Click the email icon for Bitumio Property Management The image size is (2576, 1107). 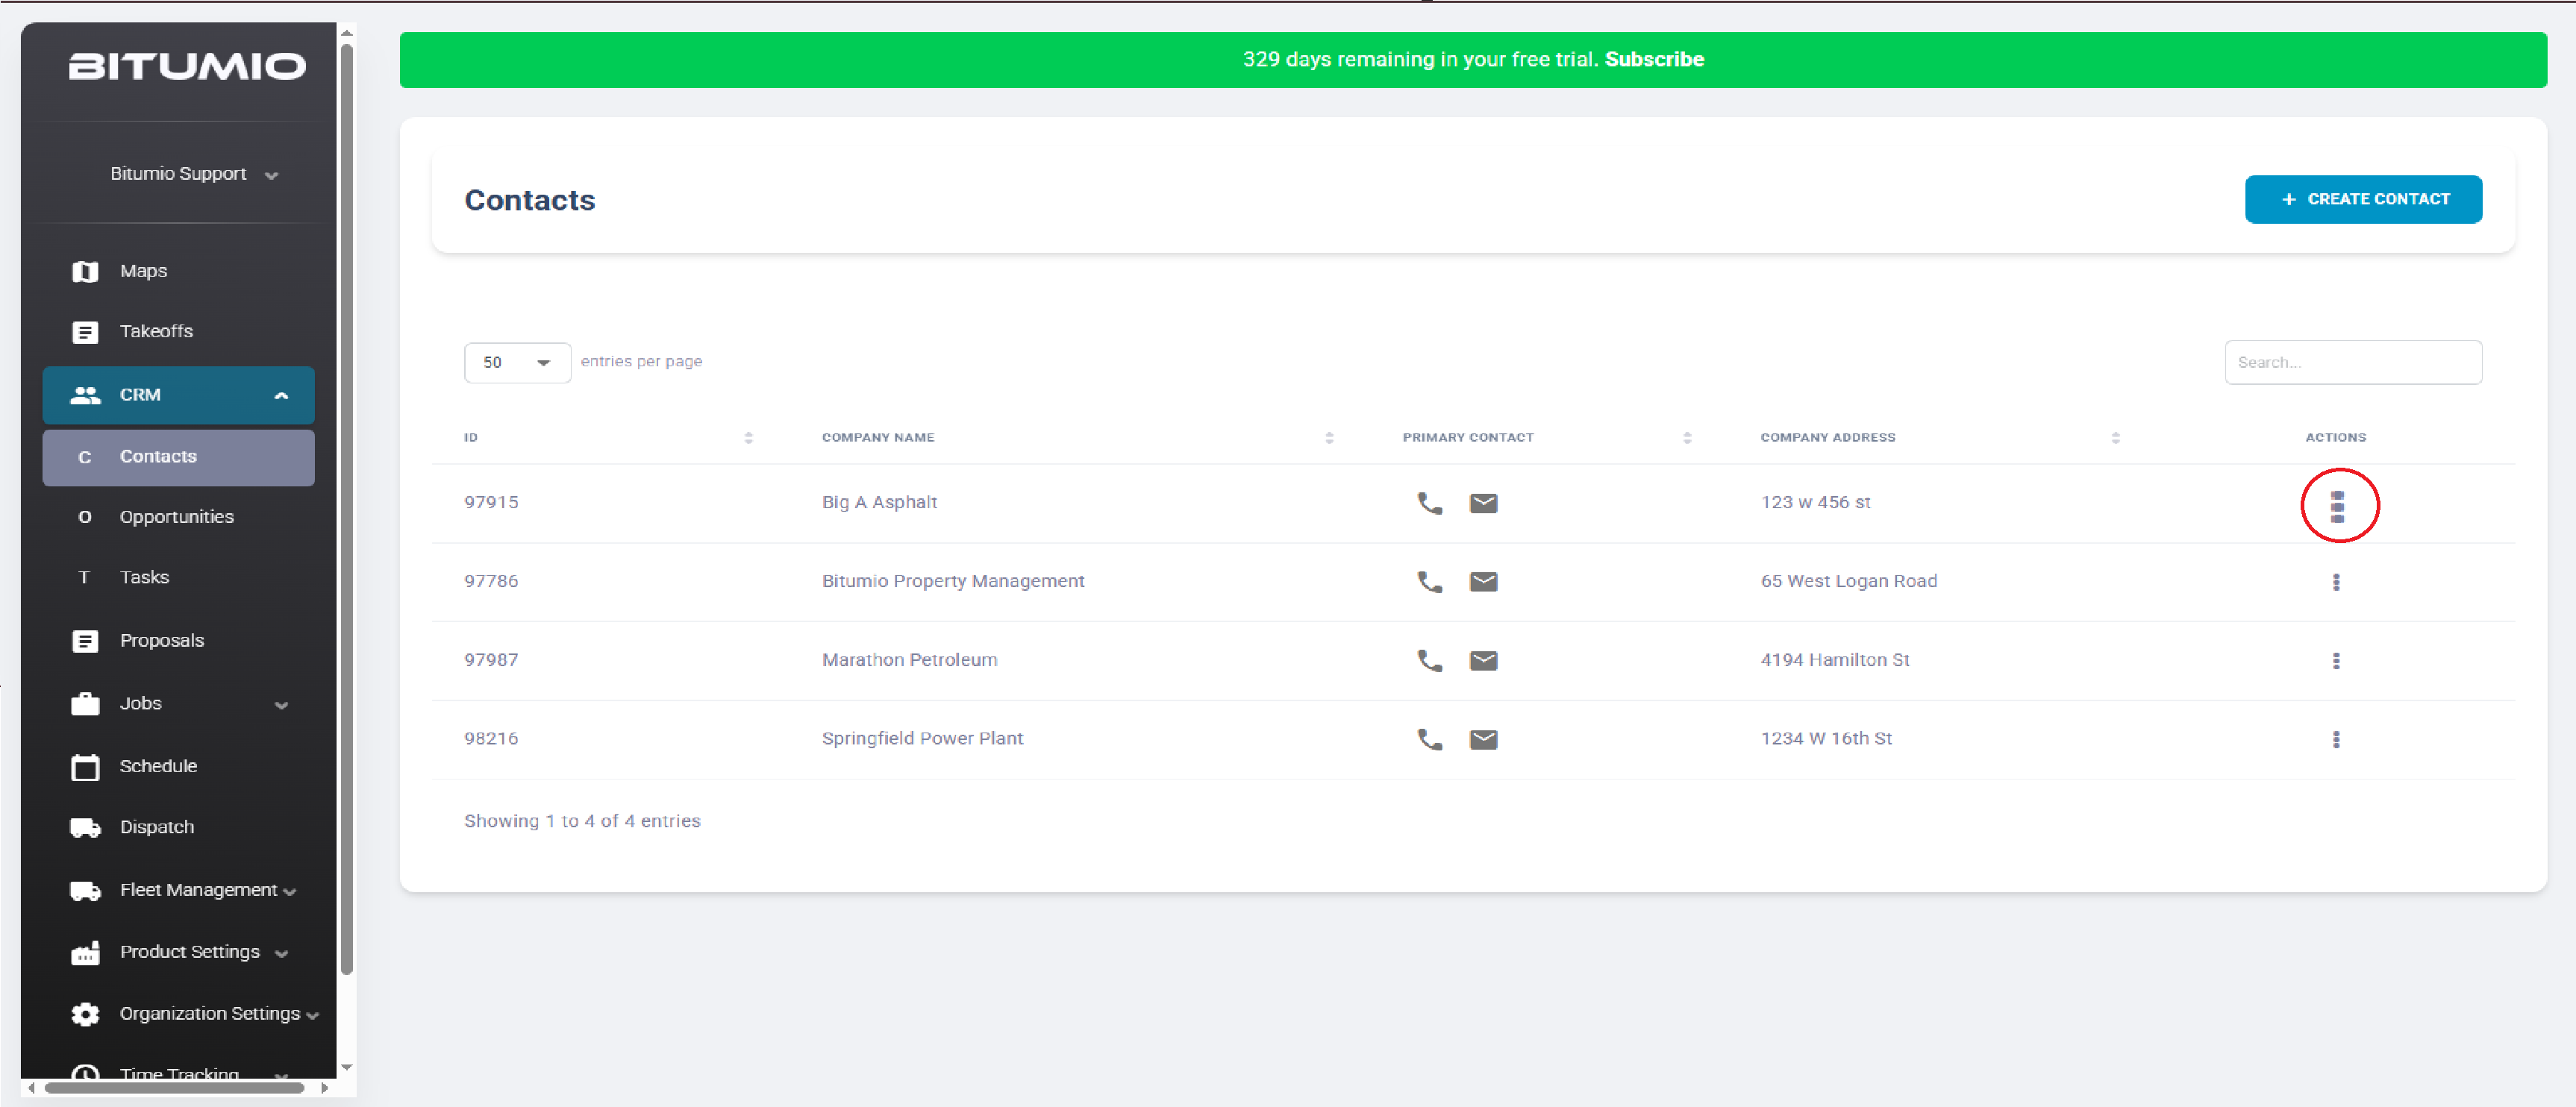click(x=1483, y=582)
